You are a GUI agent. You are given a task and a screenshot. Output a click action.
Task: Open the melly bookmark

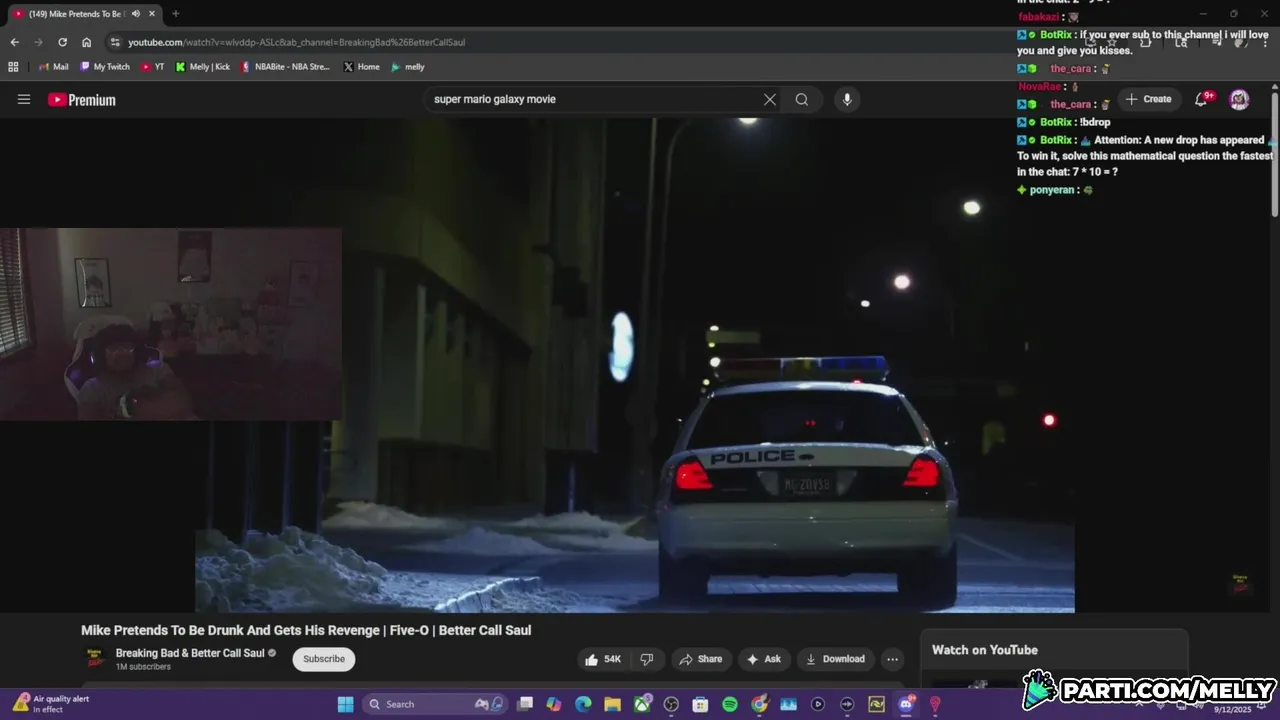tap(407, 67)
